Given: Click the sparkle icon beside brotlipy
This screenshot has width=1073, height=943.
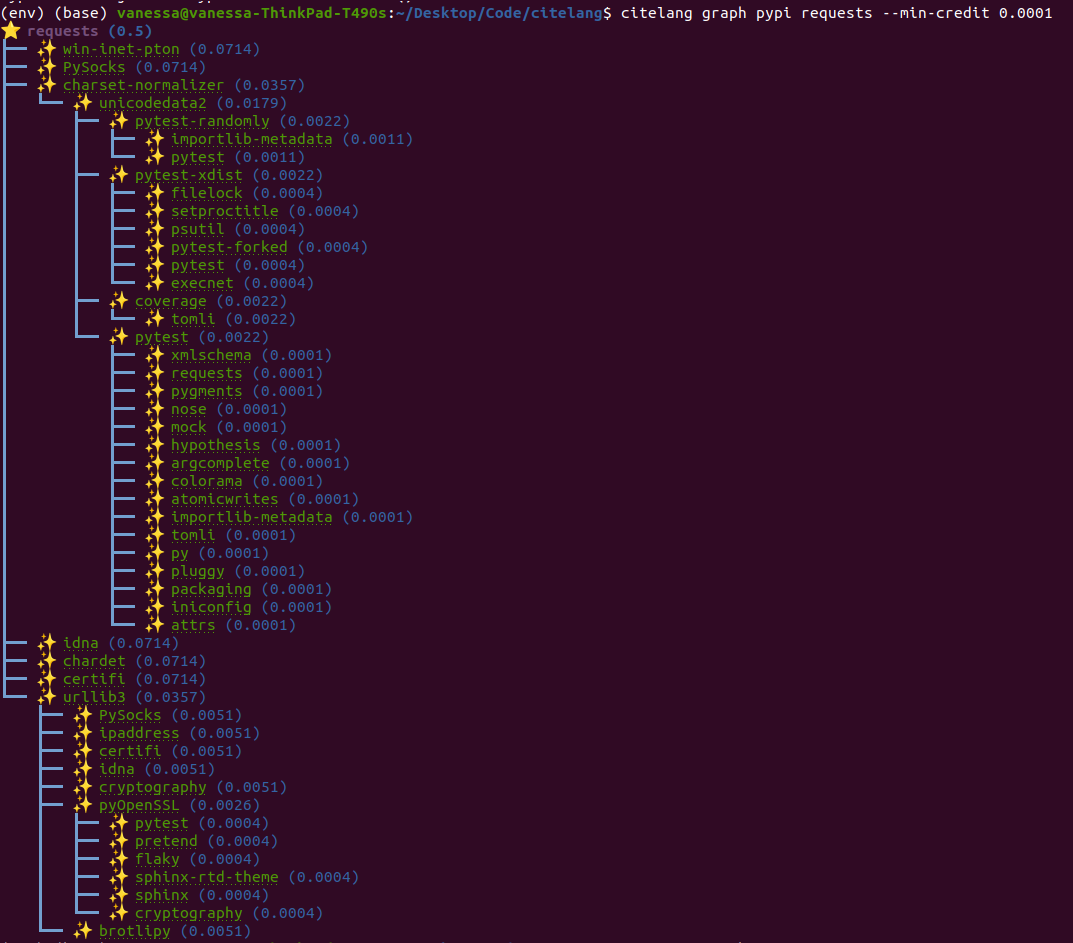Looking at the screenshot, I should [83, 931].
